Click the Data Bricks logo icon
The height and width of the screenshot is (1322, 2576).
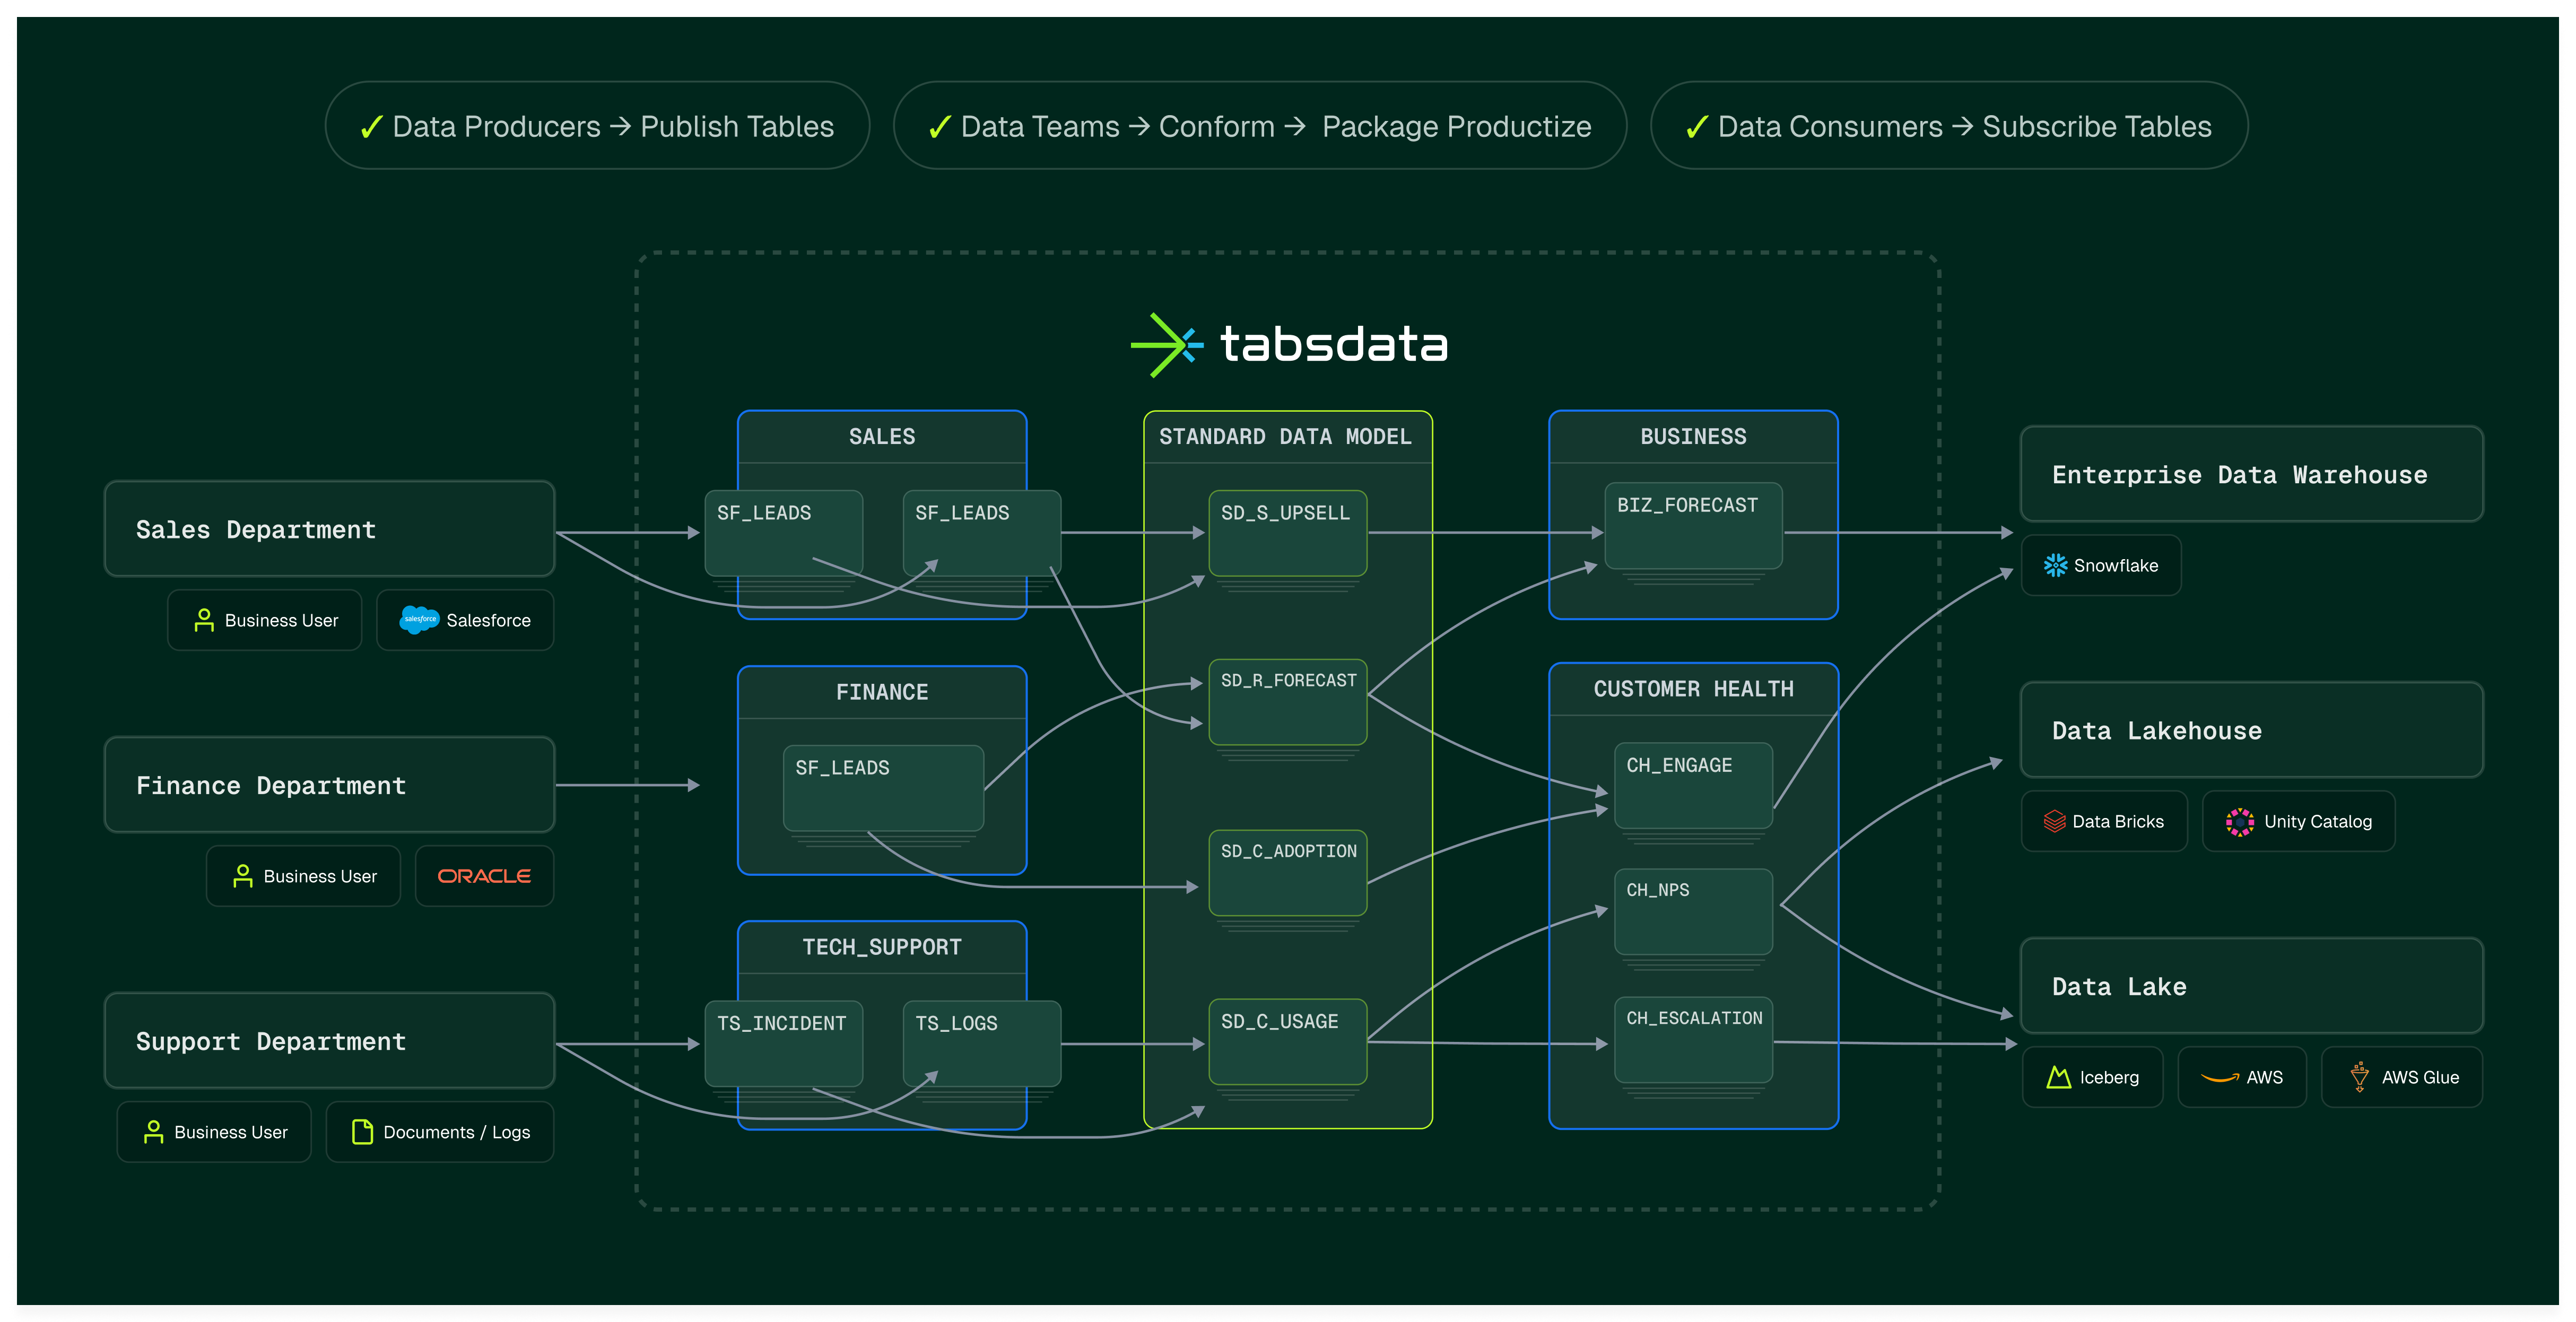[2054, 822]
